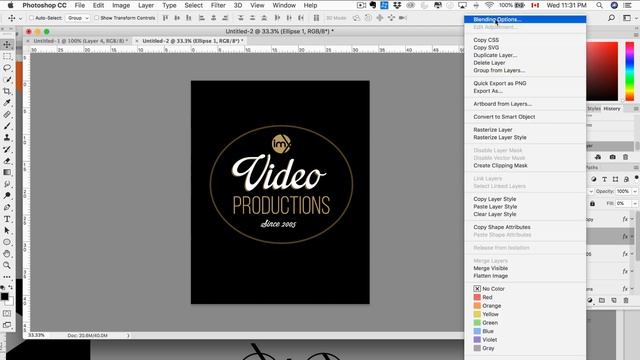Open document info arrow in status bar
The height and width of the screenshot is (360, 640).
(128, 336)
